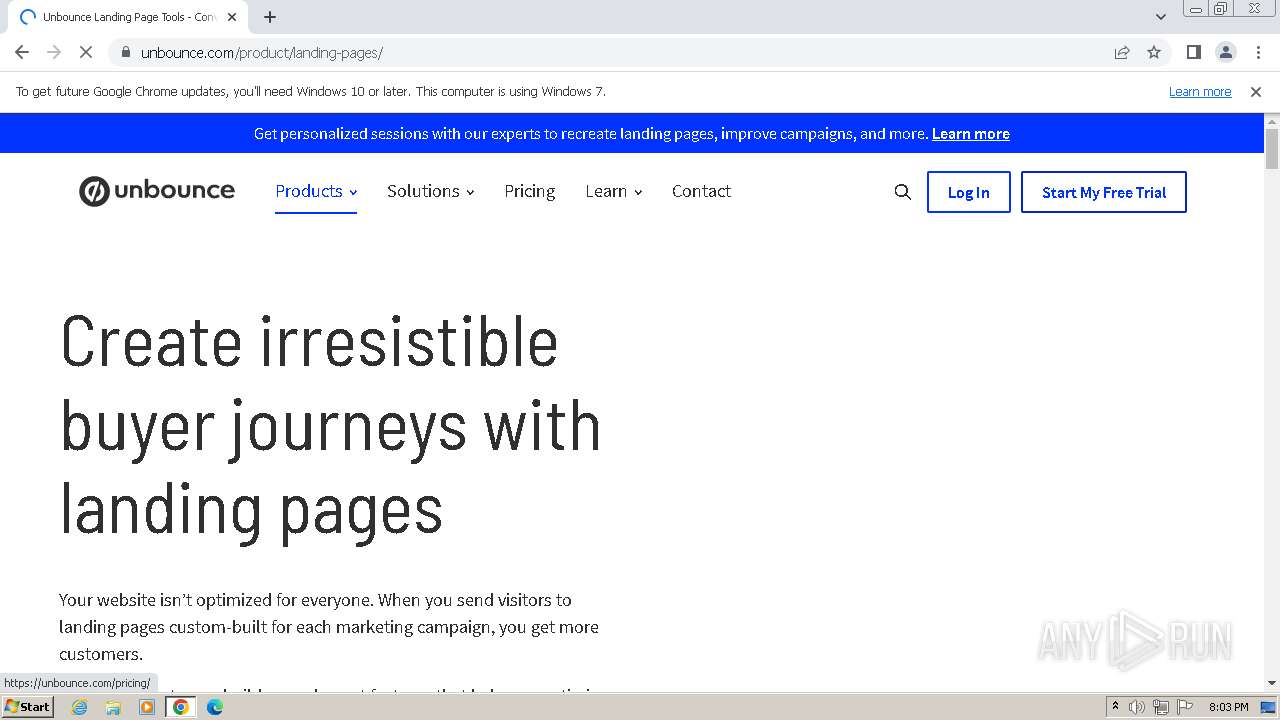Click the scrollbar up arrow
The width and height of the screenshot is (1280, 720).
[1272, 120]
